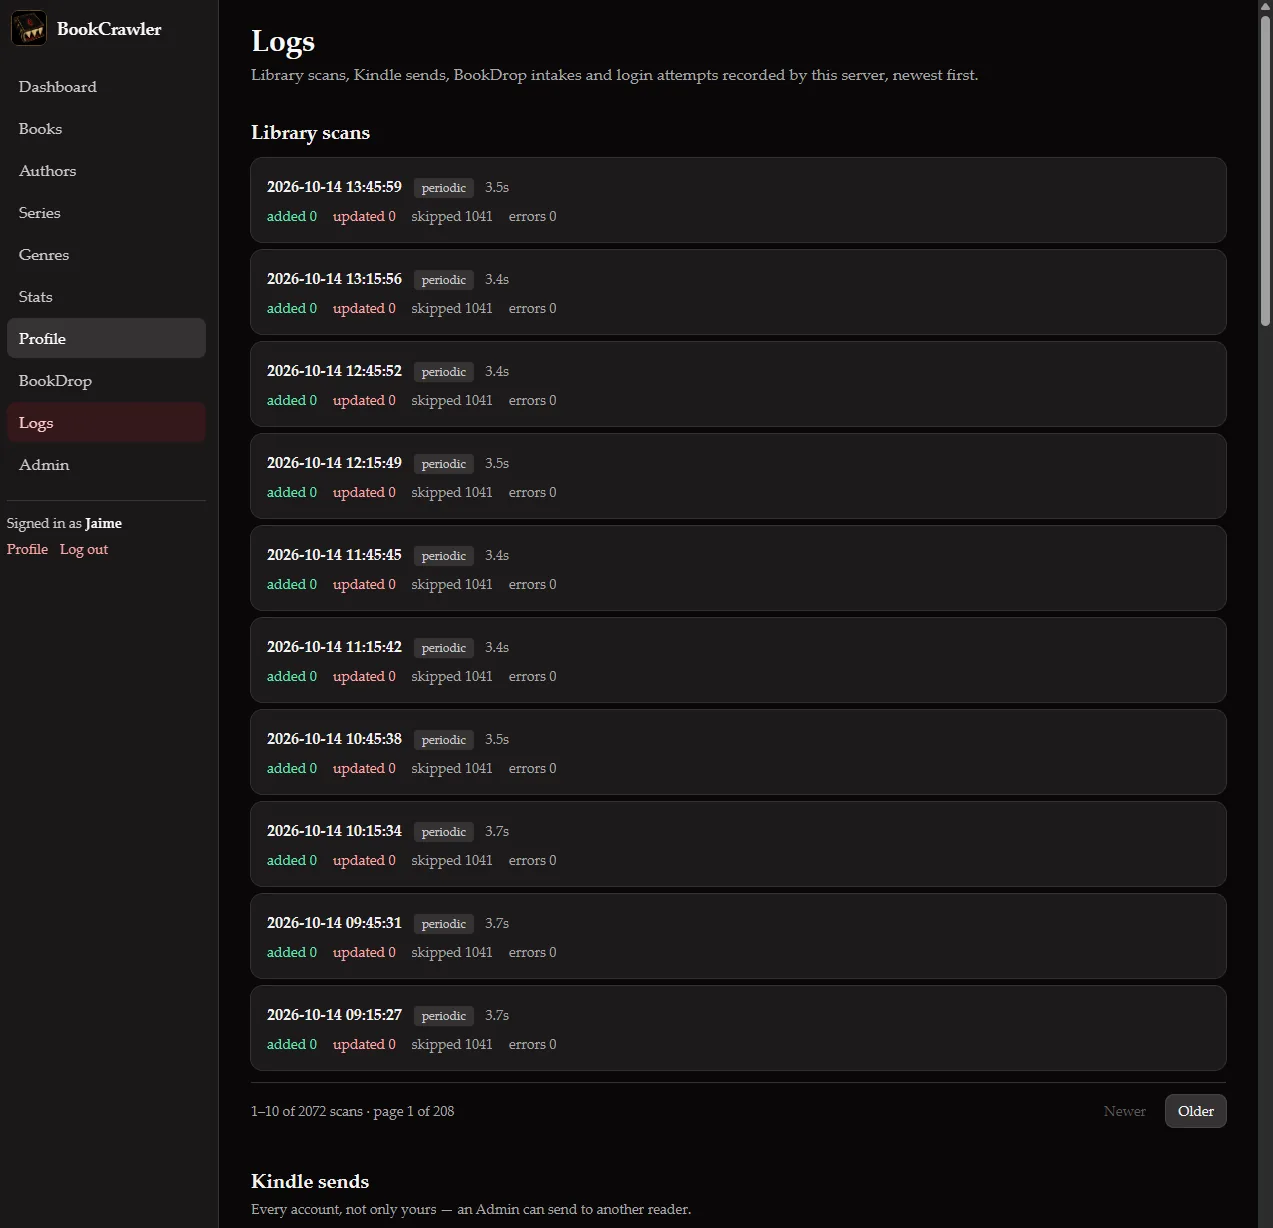Viewport: 1273px width, 1228px height.
Task: Click the 3.7s duration of the 10:15:34 scan
Action: tap(497, 831)
